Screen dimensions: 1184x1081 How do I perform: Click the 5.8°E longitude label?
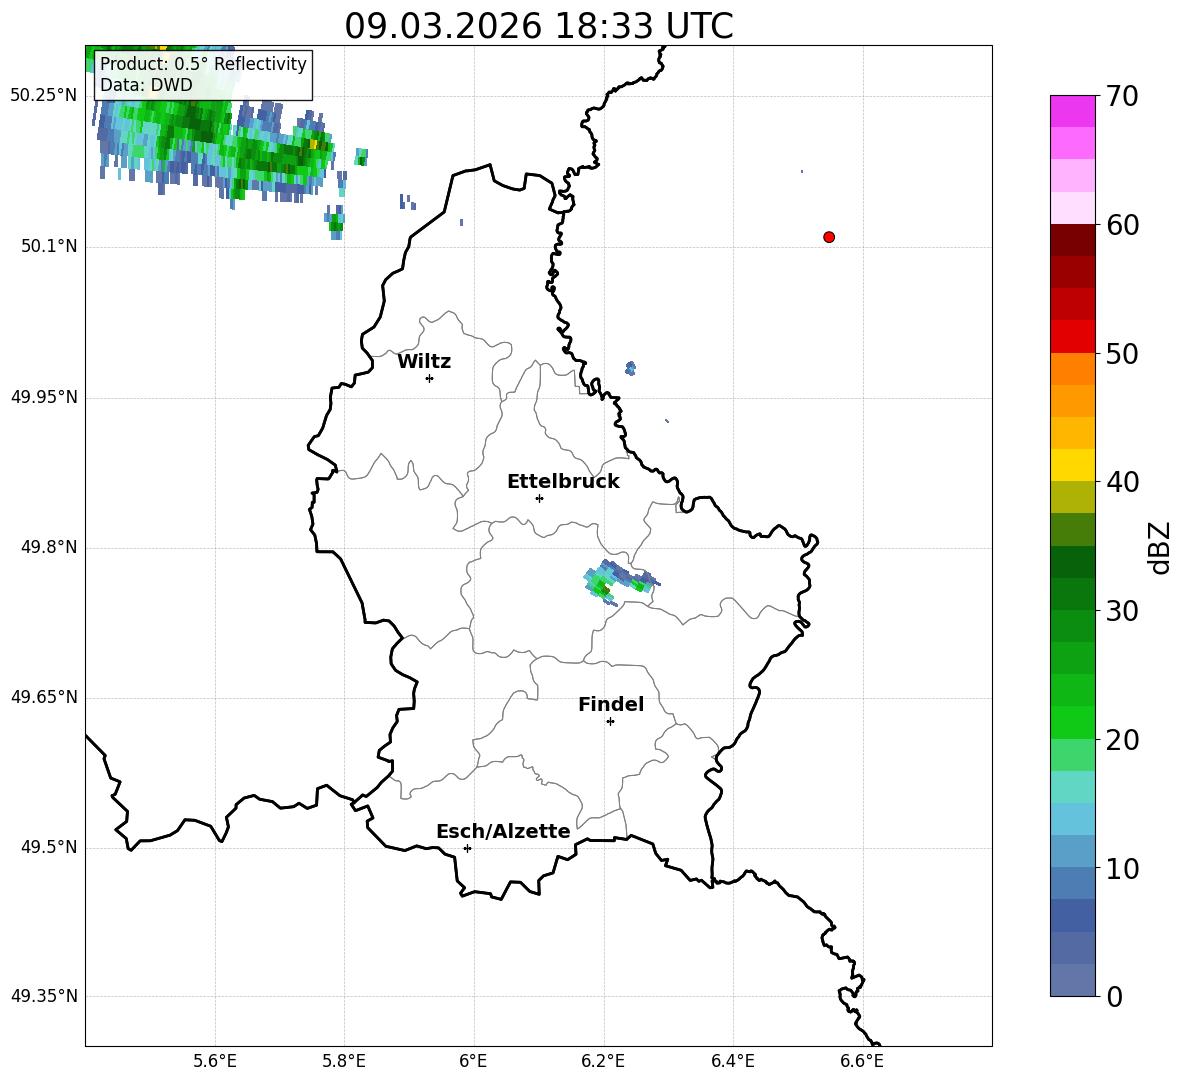(344, 1061)
